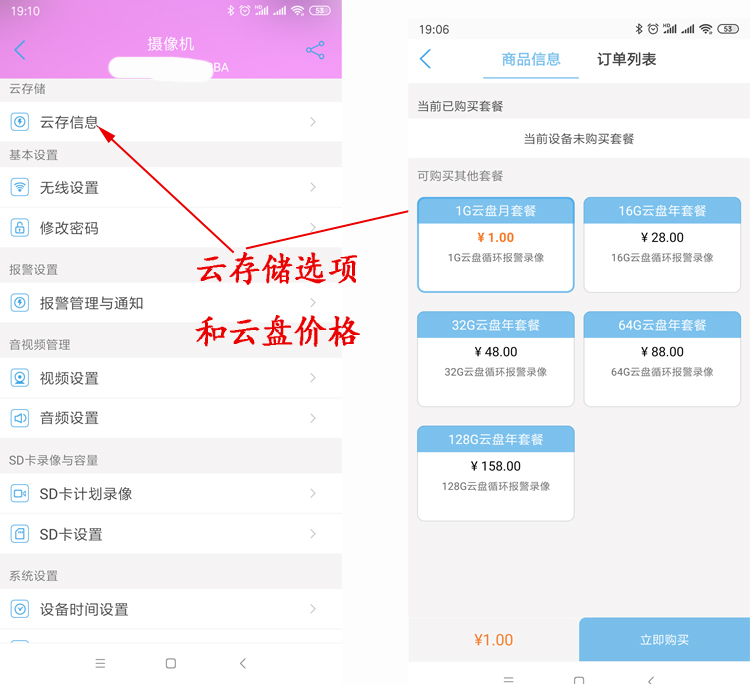The height and width of the screenshot is (684, 750).
Task: Expand the 报警管理与通知 row chevron
Action: click(313, 302)
